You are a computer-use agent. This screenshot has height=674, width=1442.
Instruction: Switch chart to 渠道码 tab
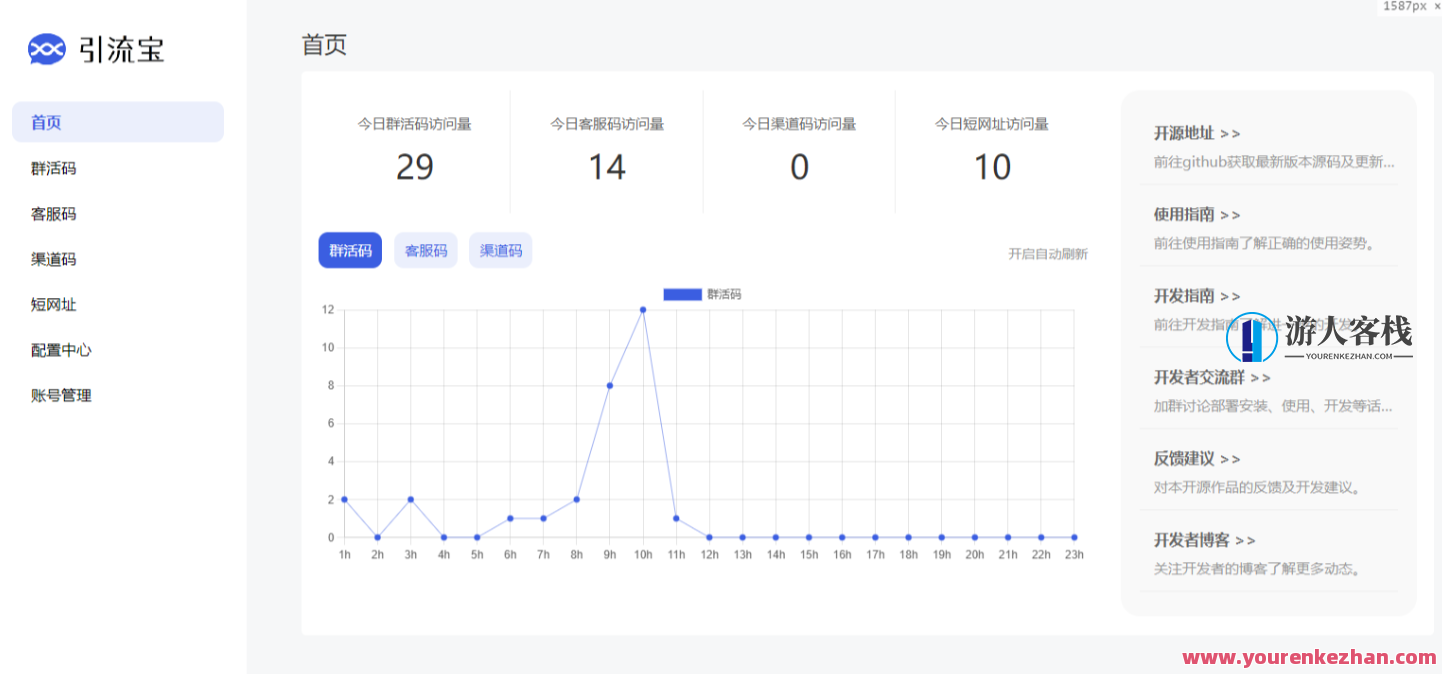pyautogui.click(x=501, y=251)
